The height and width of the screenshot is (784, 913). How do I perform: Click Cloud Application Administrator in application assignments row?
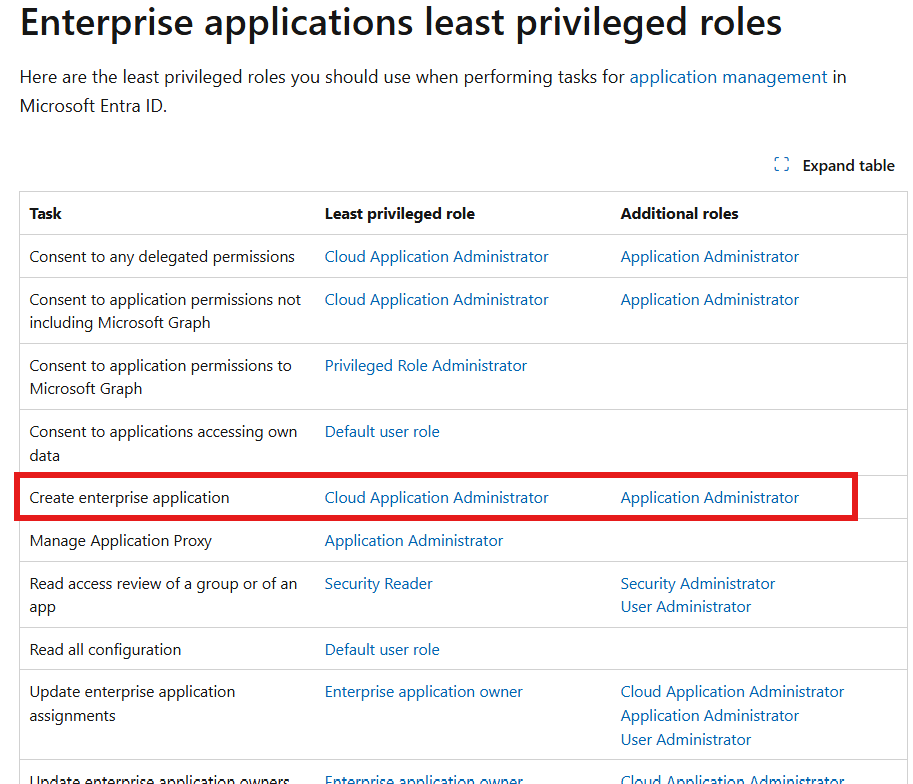pos(732,691)
